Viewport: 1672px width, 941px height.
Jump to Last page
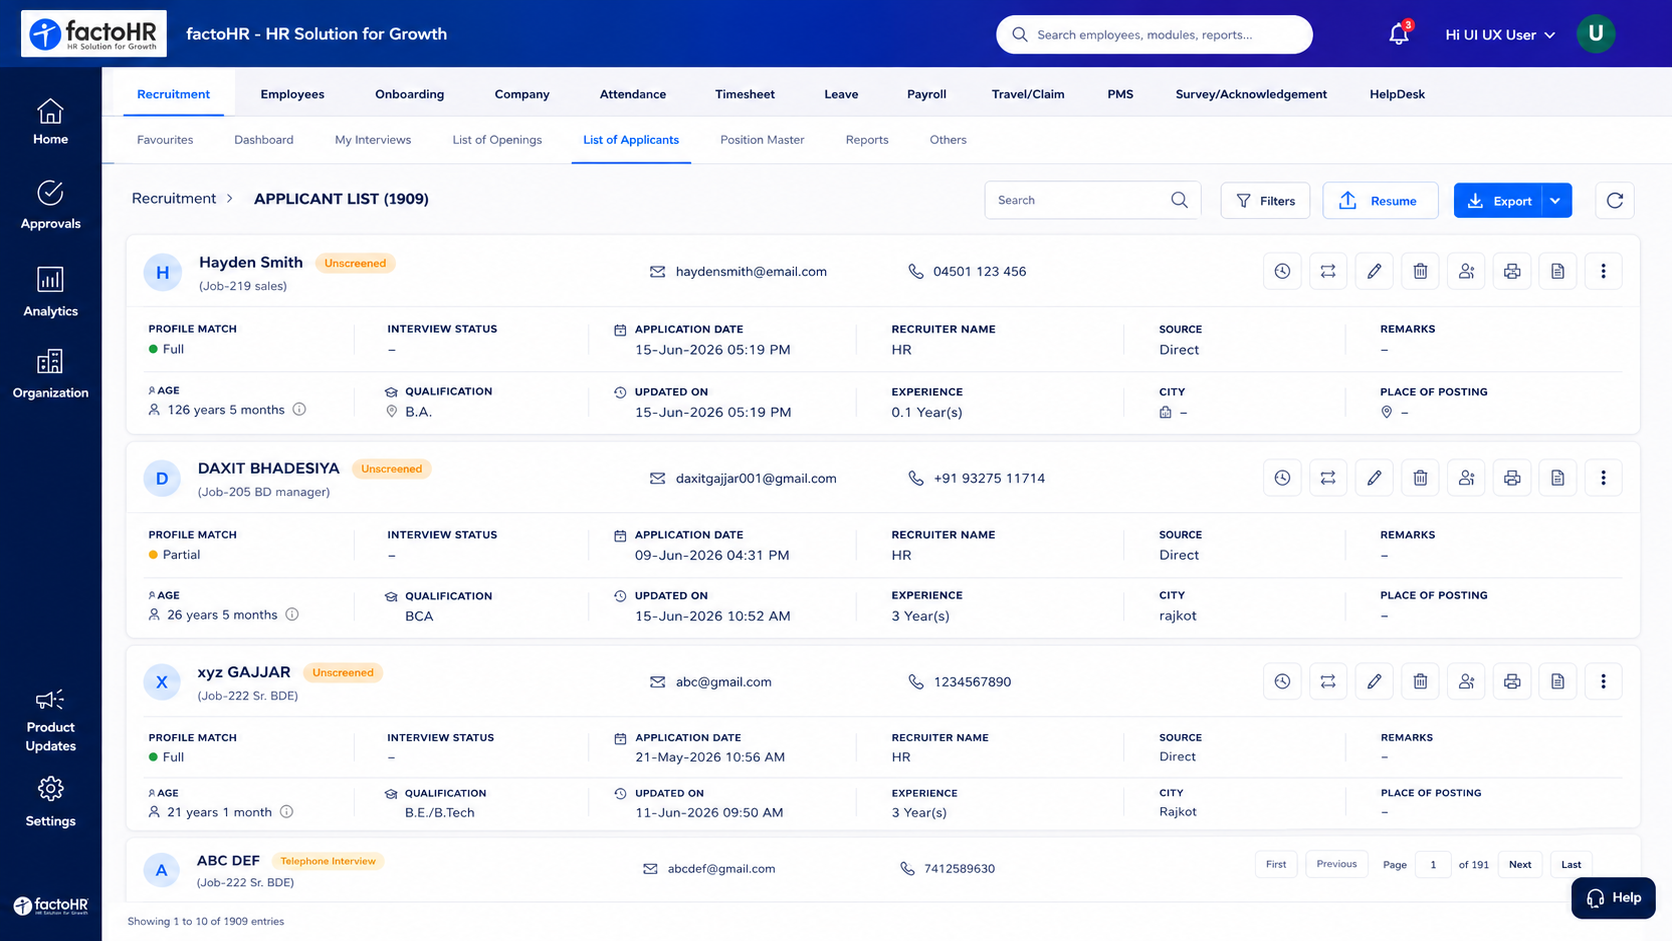point(1571,864)
